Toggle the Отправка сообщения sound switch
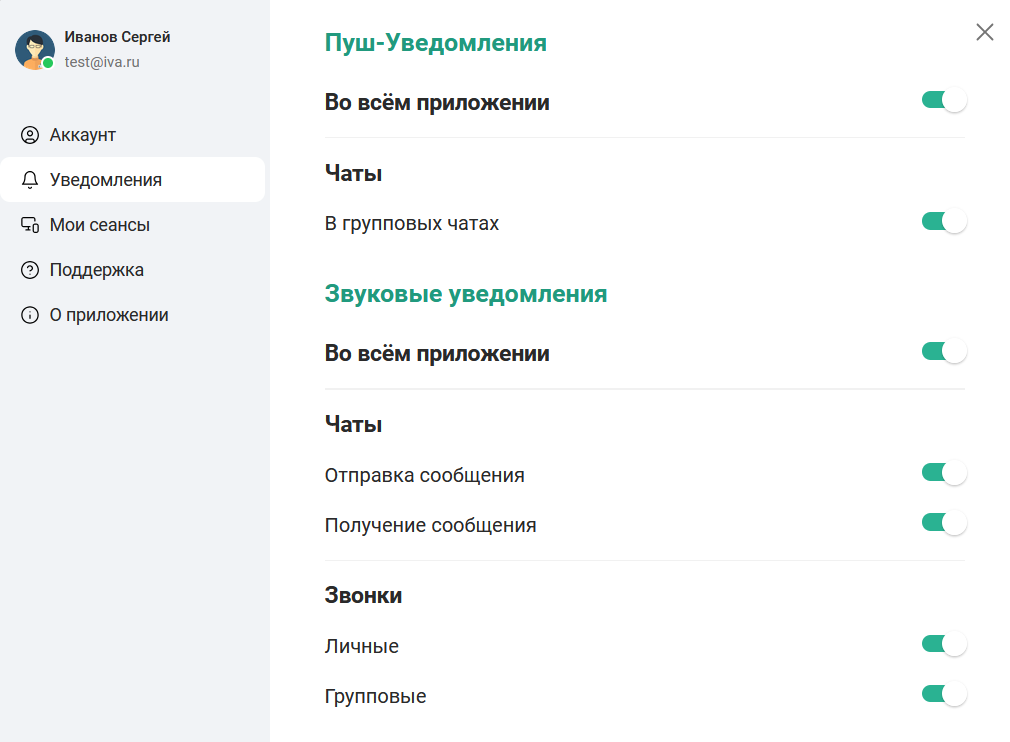This screenshot has width=1010, height=742. pos(943,472)
